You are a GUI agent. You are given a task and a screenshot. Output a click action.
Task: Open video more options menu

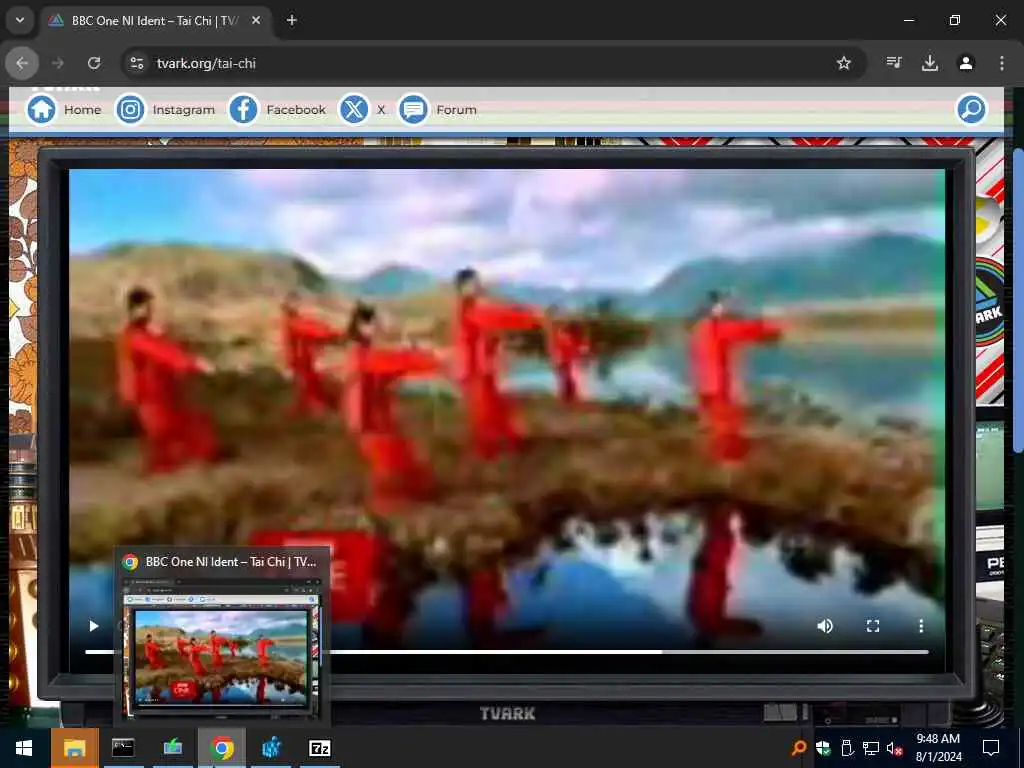[921, 626]
